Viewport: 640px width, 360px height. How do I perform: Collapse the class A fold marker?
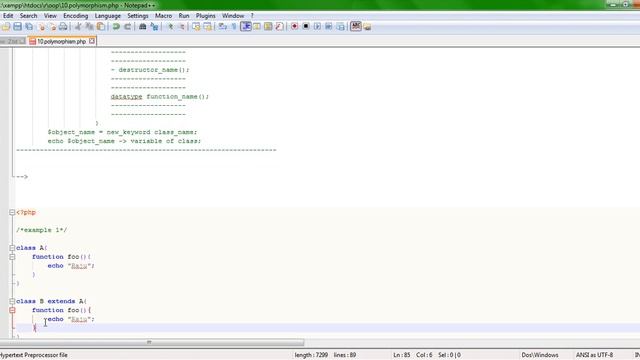(12, 248)
